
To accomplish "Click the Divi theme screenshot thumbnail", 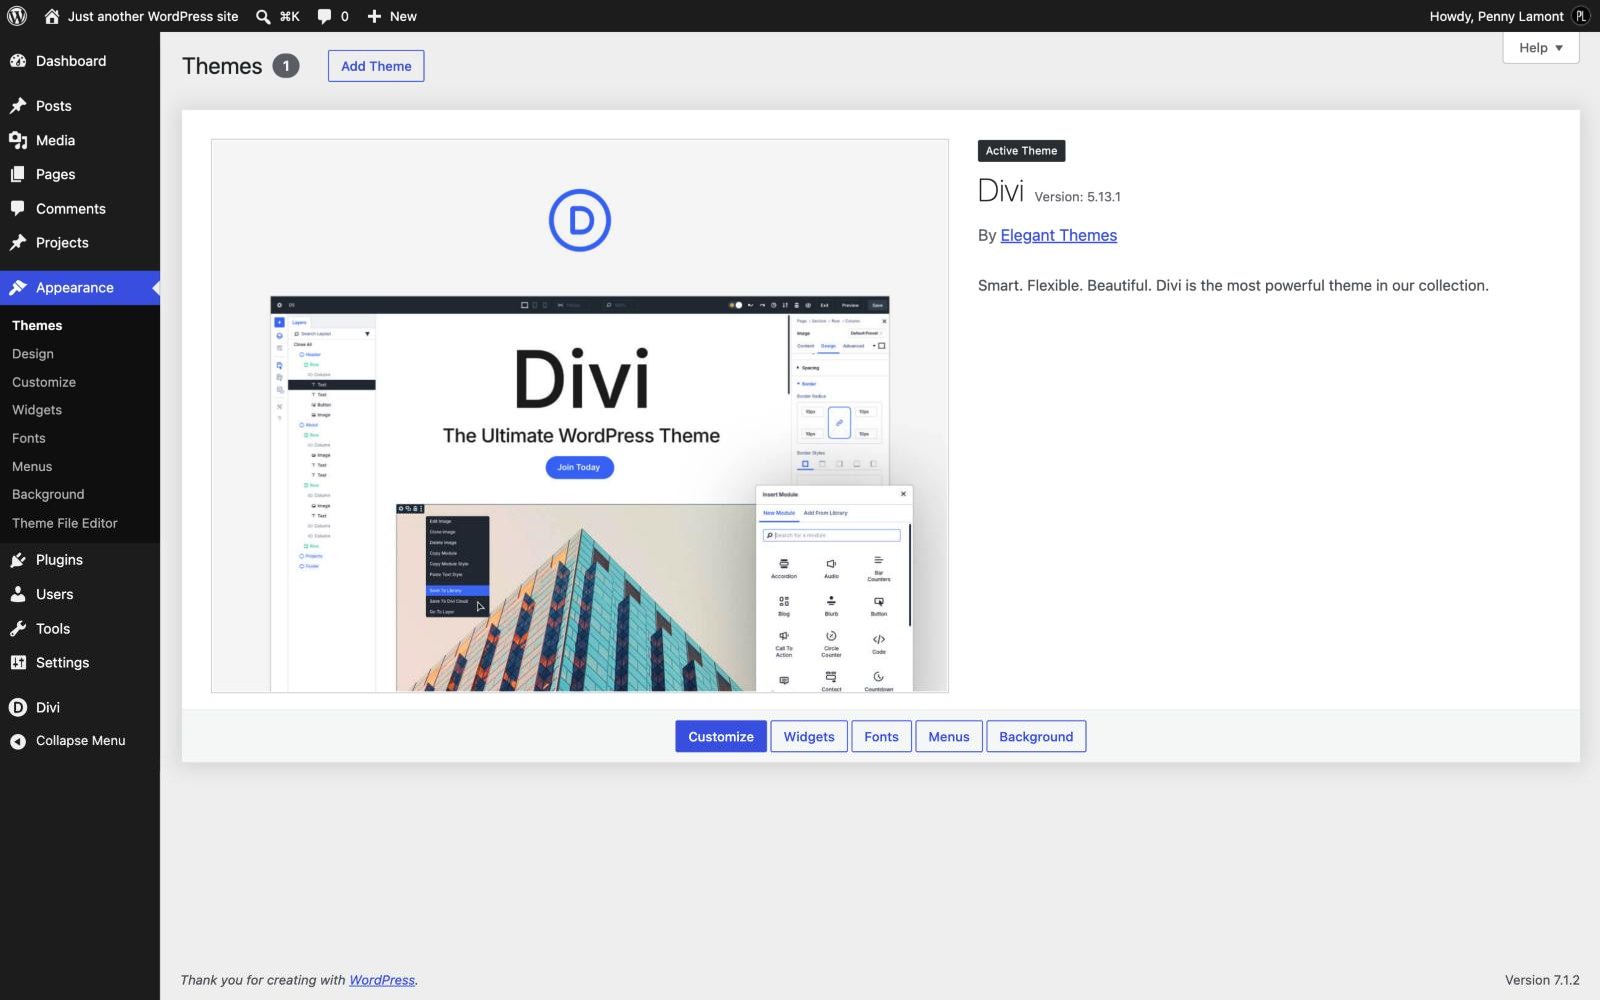I will pyautogui.click(x=580, y=416).
